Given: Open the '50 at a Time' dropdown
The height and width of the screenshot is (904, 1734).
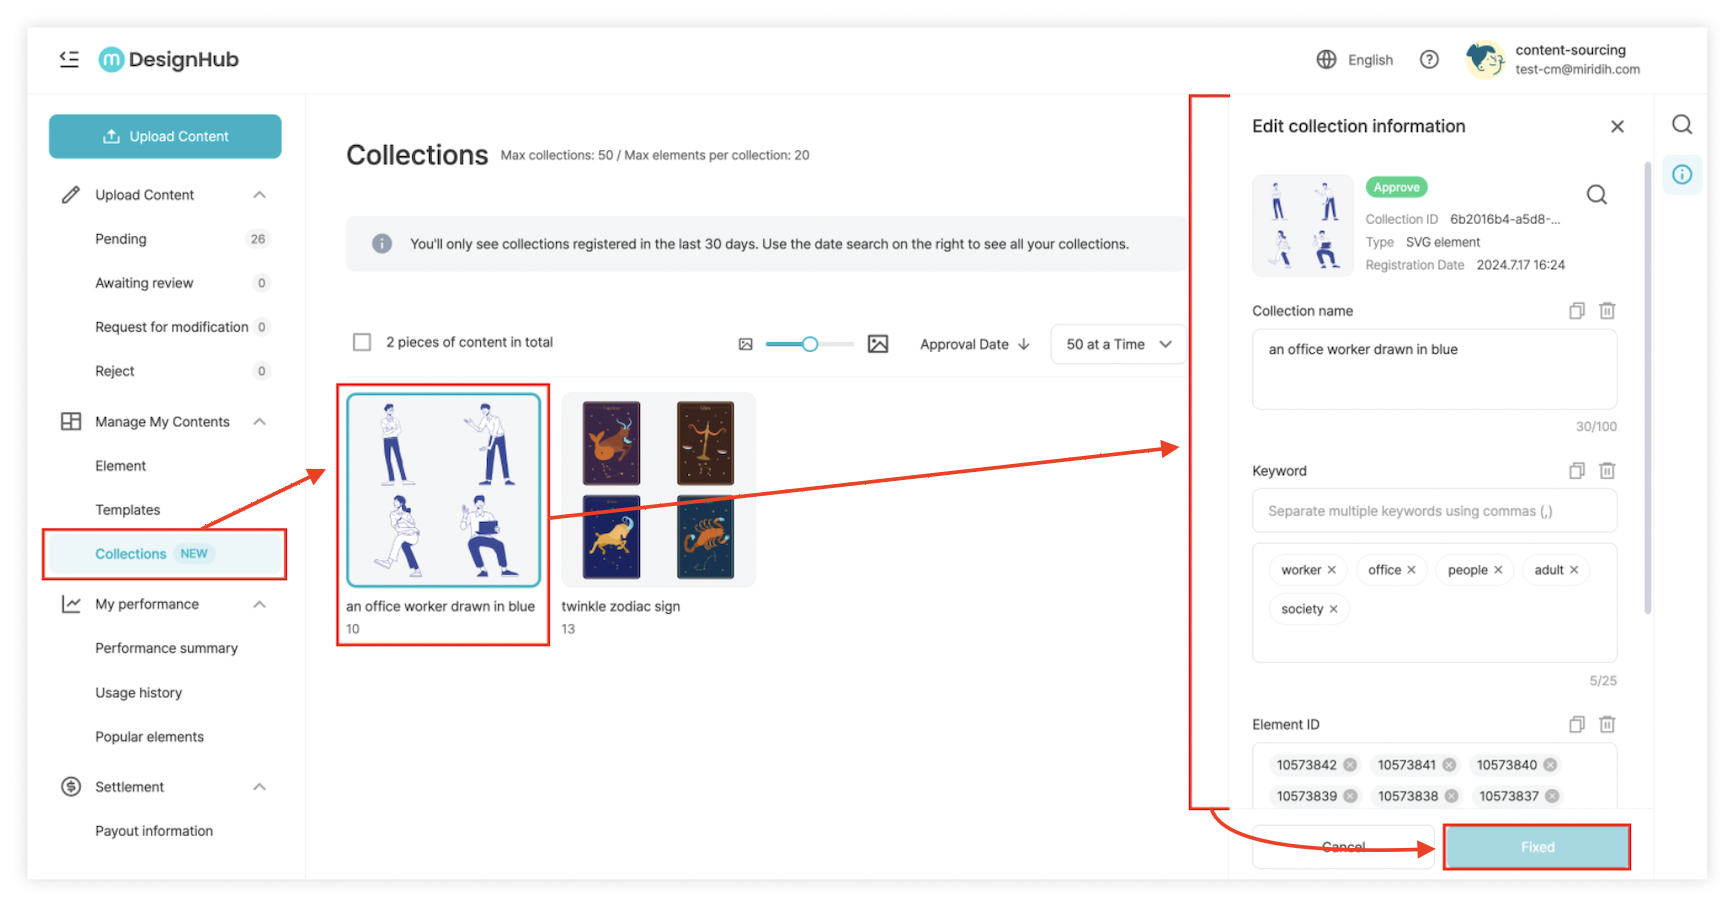Looking at the screenshot, I should [x=1118, y=344].
